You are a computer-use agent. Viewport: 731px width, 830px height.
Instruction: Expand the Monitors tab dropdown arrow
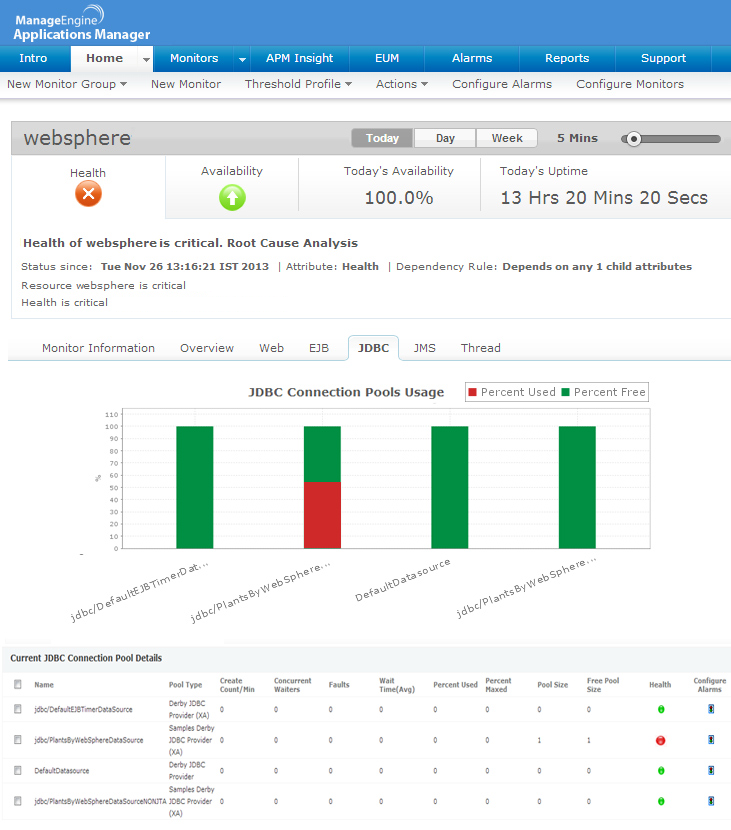[x=242, y=60]
